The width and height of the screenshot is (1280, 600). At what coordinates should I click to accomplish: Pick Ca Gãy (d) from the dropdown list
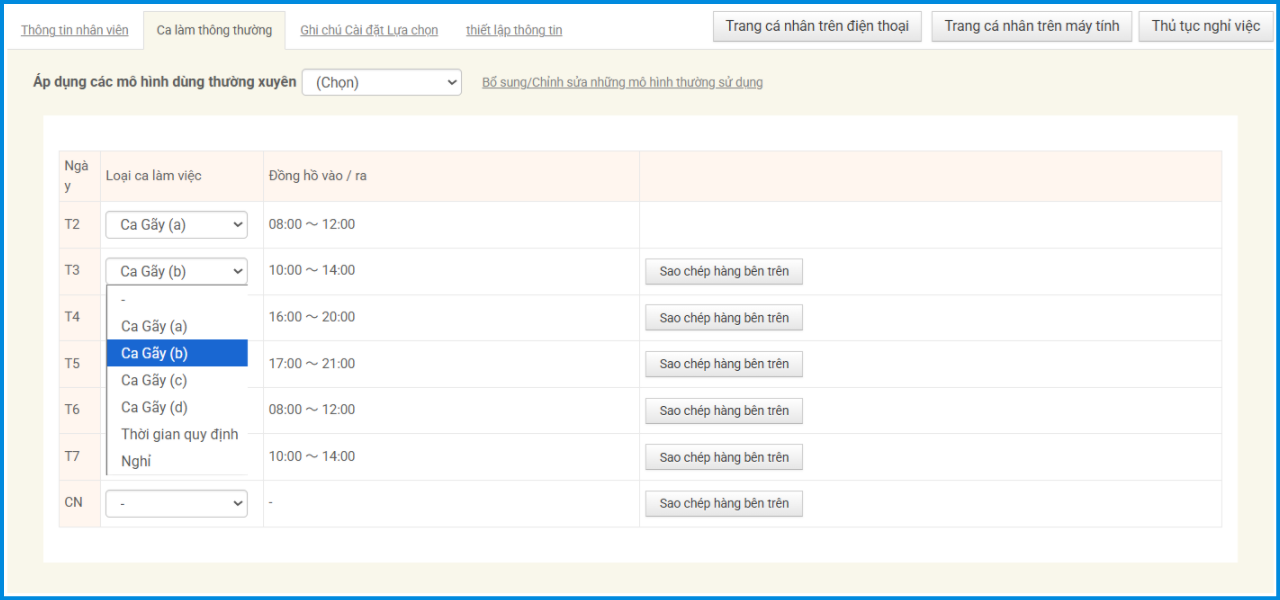pos(154,407)
